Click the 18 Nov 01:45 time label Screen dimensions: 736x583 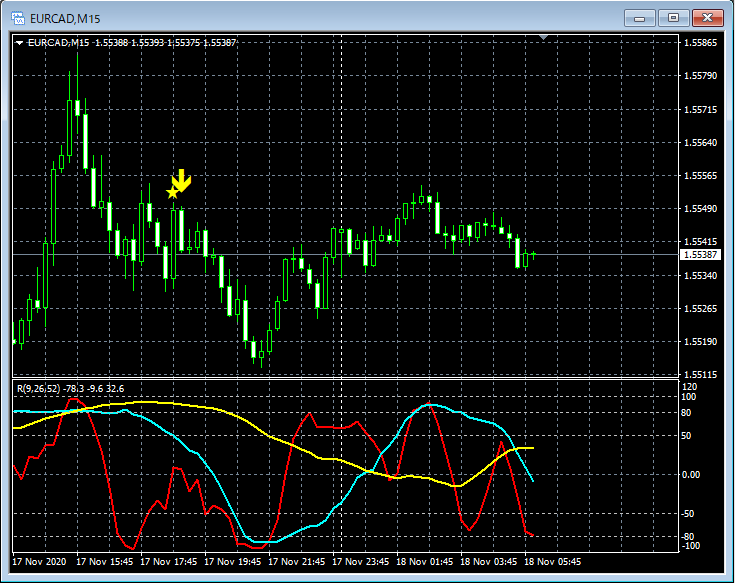pyautogui.click(x=424, y=561)
